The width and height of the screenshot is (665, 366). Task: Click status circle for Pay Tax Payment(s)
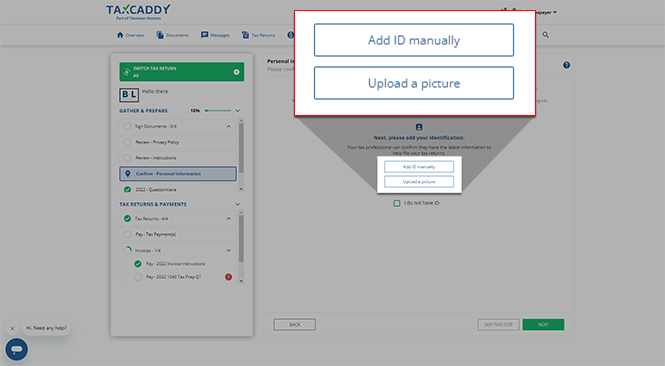[x=127, y=234]
